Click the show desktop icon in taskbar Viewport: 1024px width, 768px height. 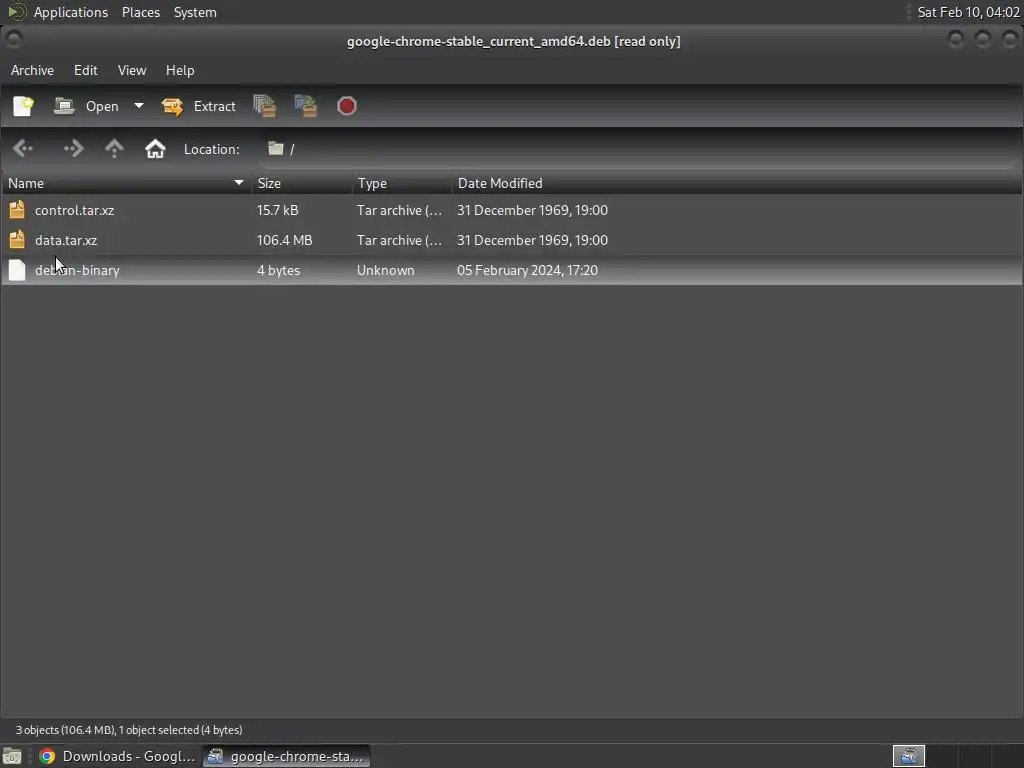12,756
